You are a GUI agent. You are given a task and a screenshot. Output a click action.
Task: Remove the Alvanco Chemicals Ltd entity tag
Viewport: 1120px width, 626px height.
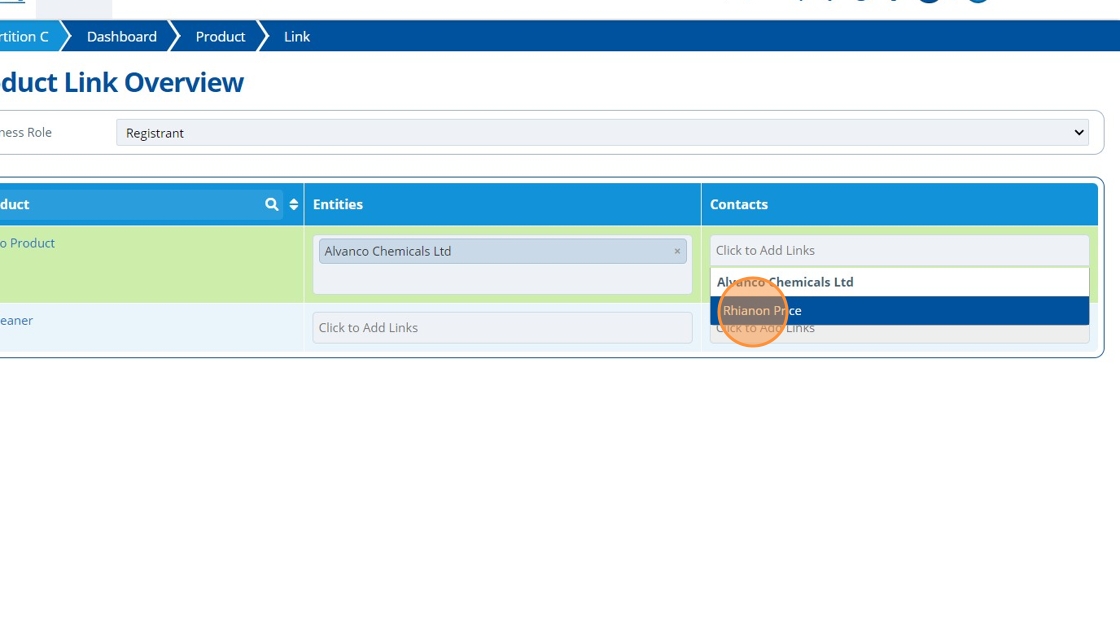tap(677, 252)
